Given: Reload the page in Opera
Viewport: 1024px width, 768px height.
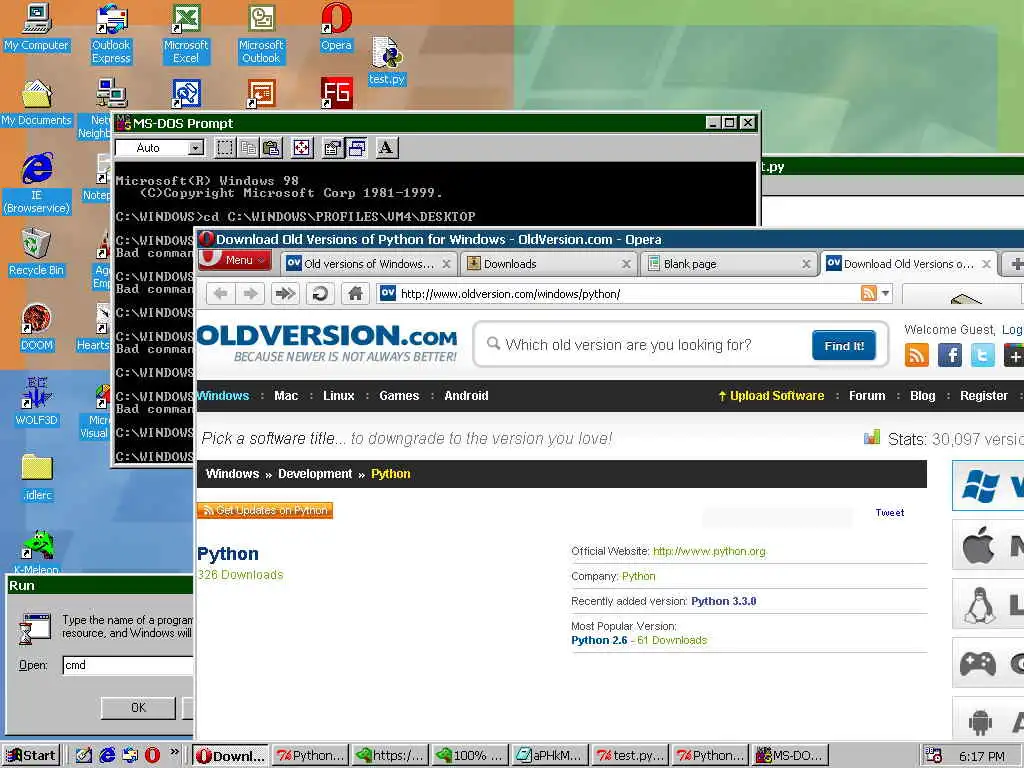Looking at the screenshot, I should point(320,294).
